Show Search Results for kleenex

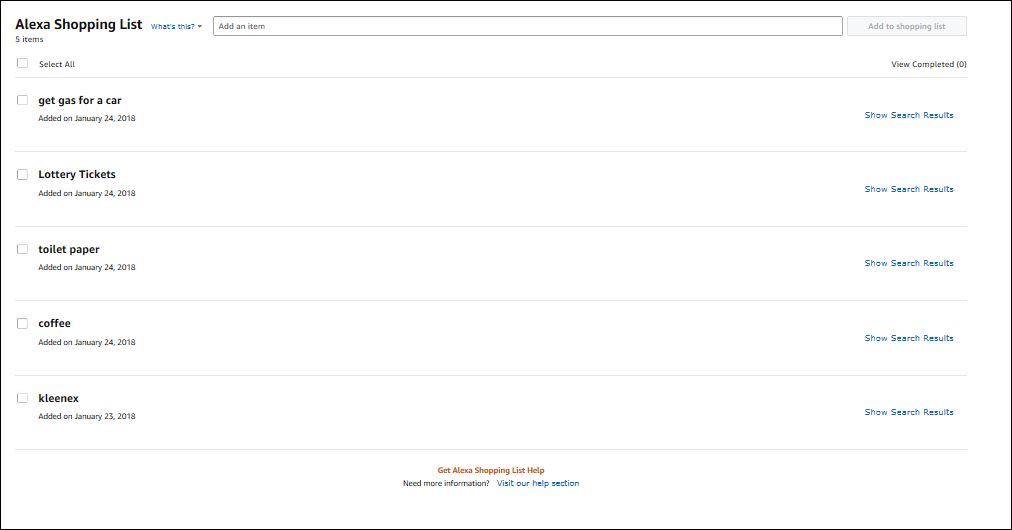tap(908, 412)
